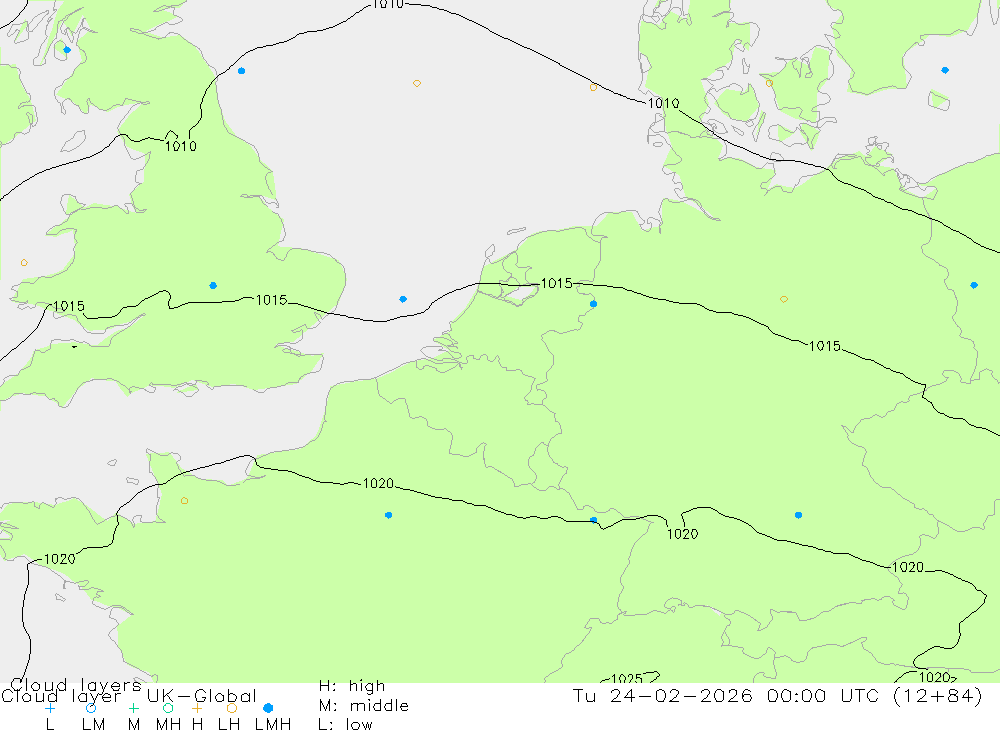The height and width of the screenshot is (733, 1000).
Task: Select blue dot at Netherlands-Germany border
Action: tap(593, 304)
